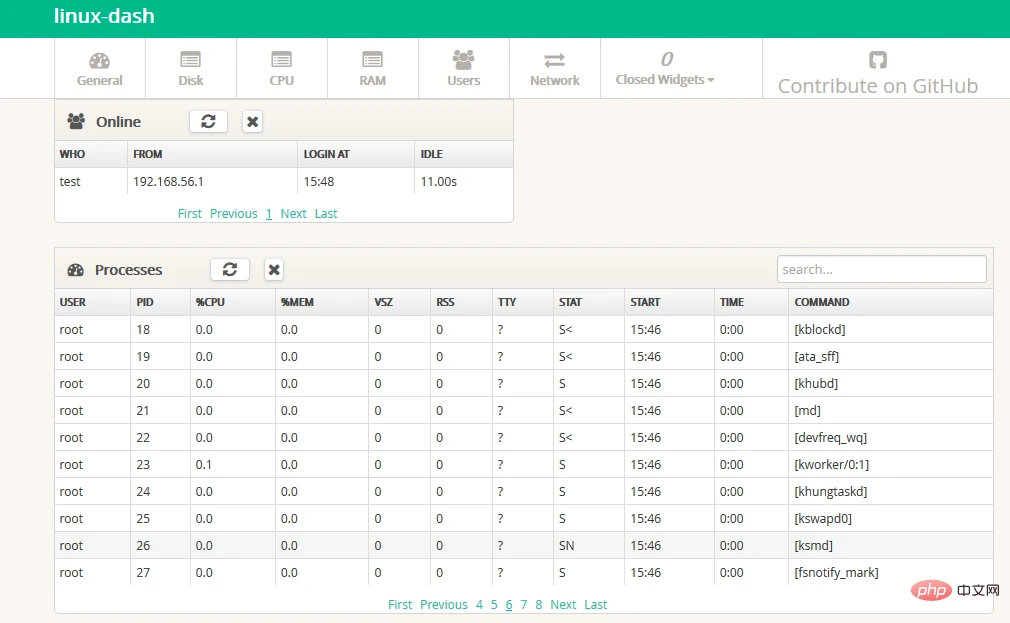Open page 4 of Processes
1010x623 pixels.
(479, 604)
